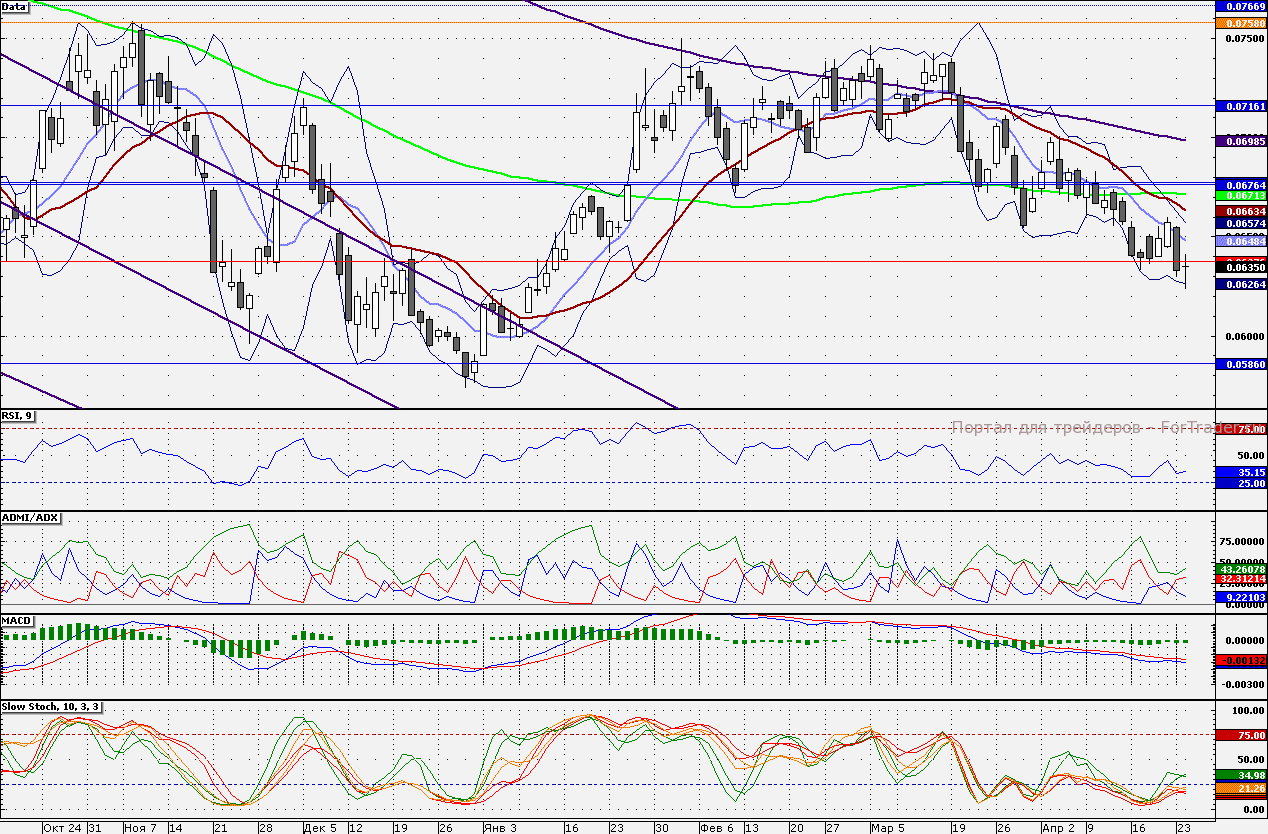This screenshot has width=1268, height=834.
Task: Select the 0.05860 support level price tag
Action: tap(1240, 365)
